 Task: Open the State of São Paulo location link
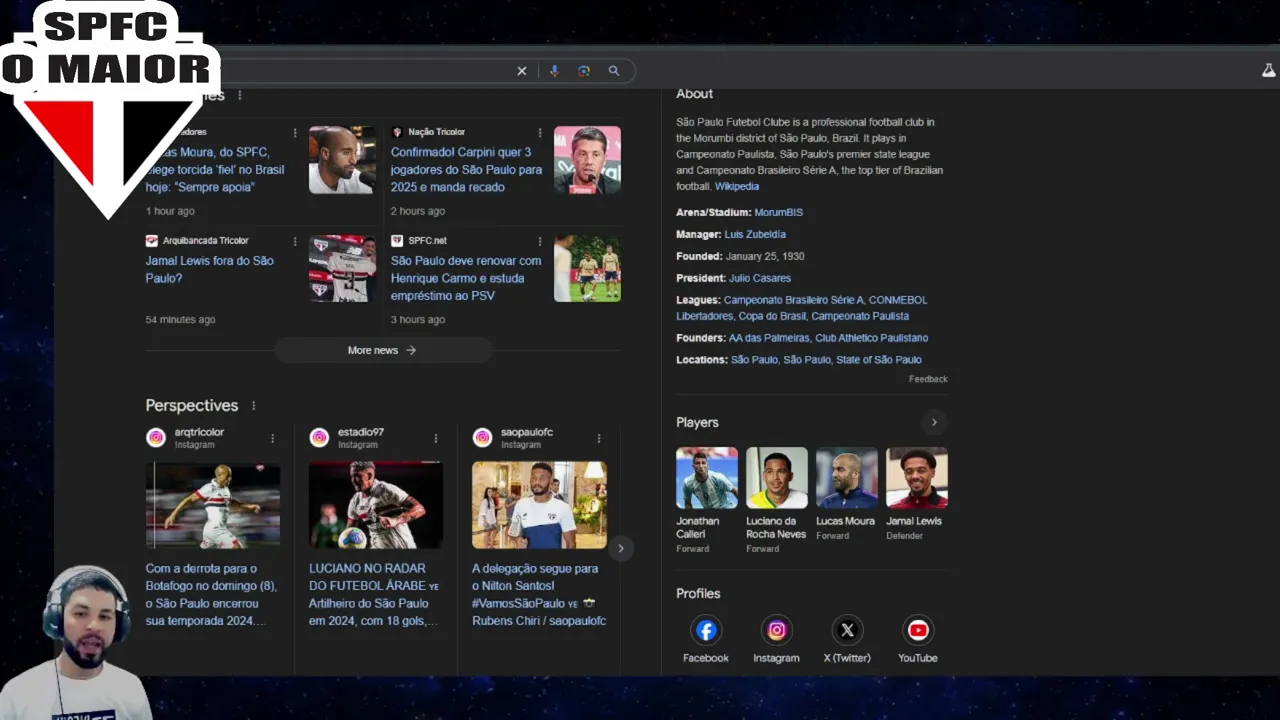[x=879, y=360]
